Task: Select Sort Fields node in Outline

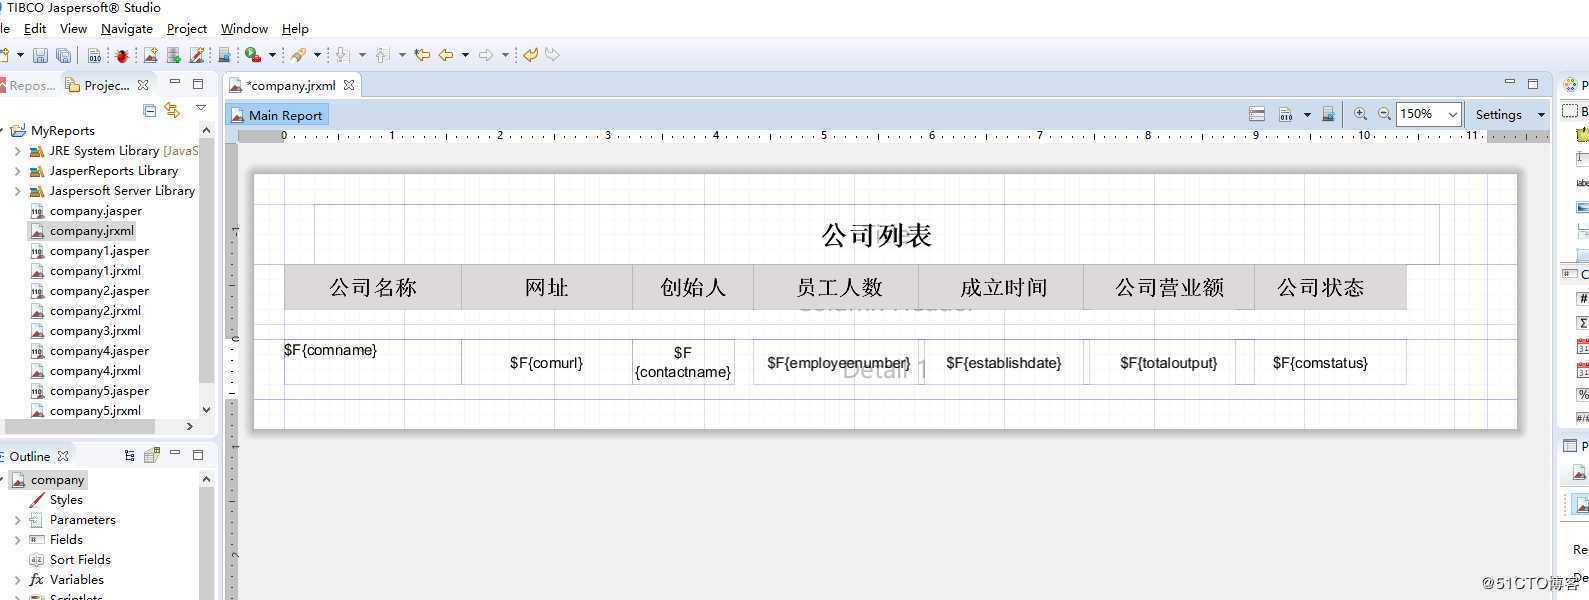Action: click(x=80, y=560)
